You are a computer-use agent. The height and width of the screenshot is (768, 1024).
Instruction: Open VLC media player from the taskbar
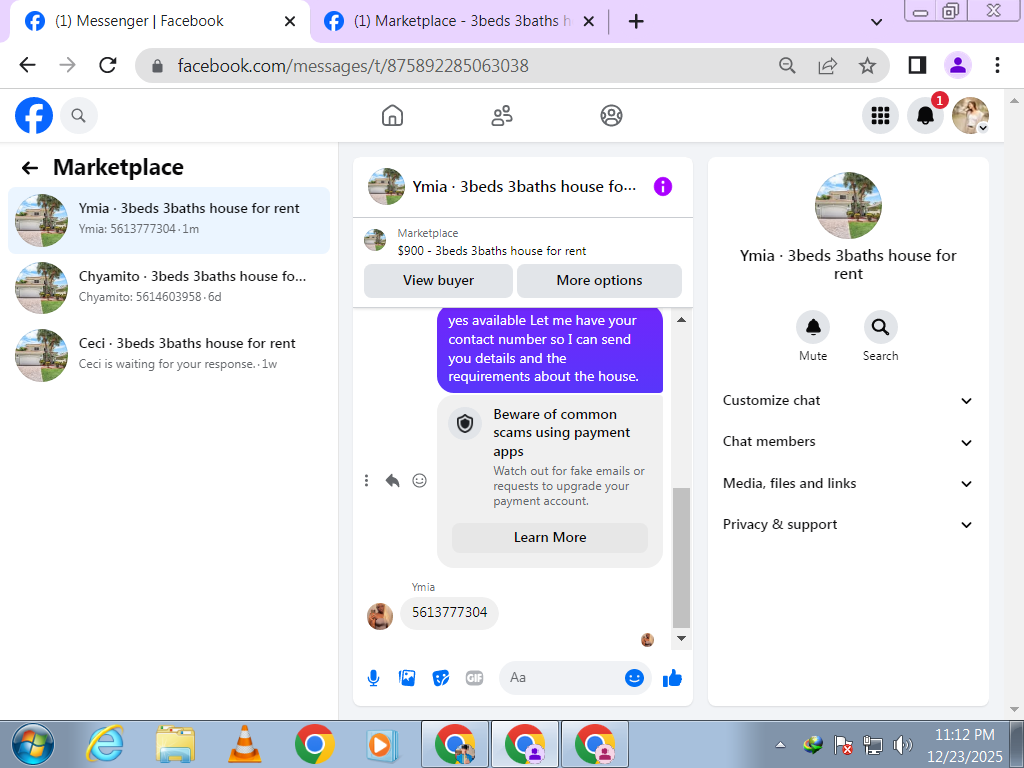(244, 744)
